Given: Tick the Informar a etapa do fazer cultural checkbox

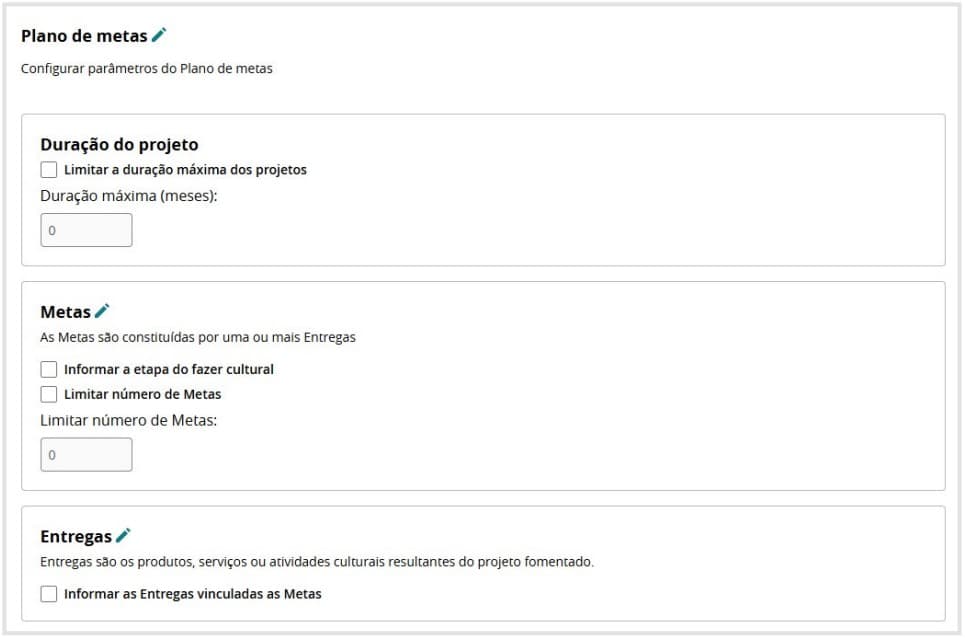Looking at the screenshot, I should coord(49,369).
